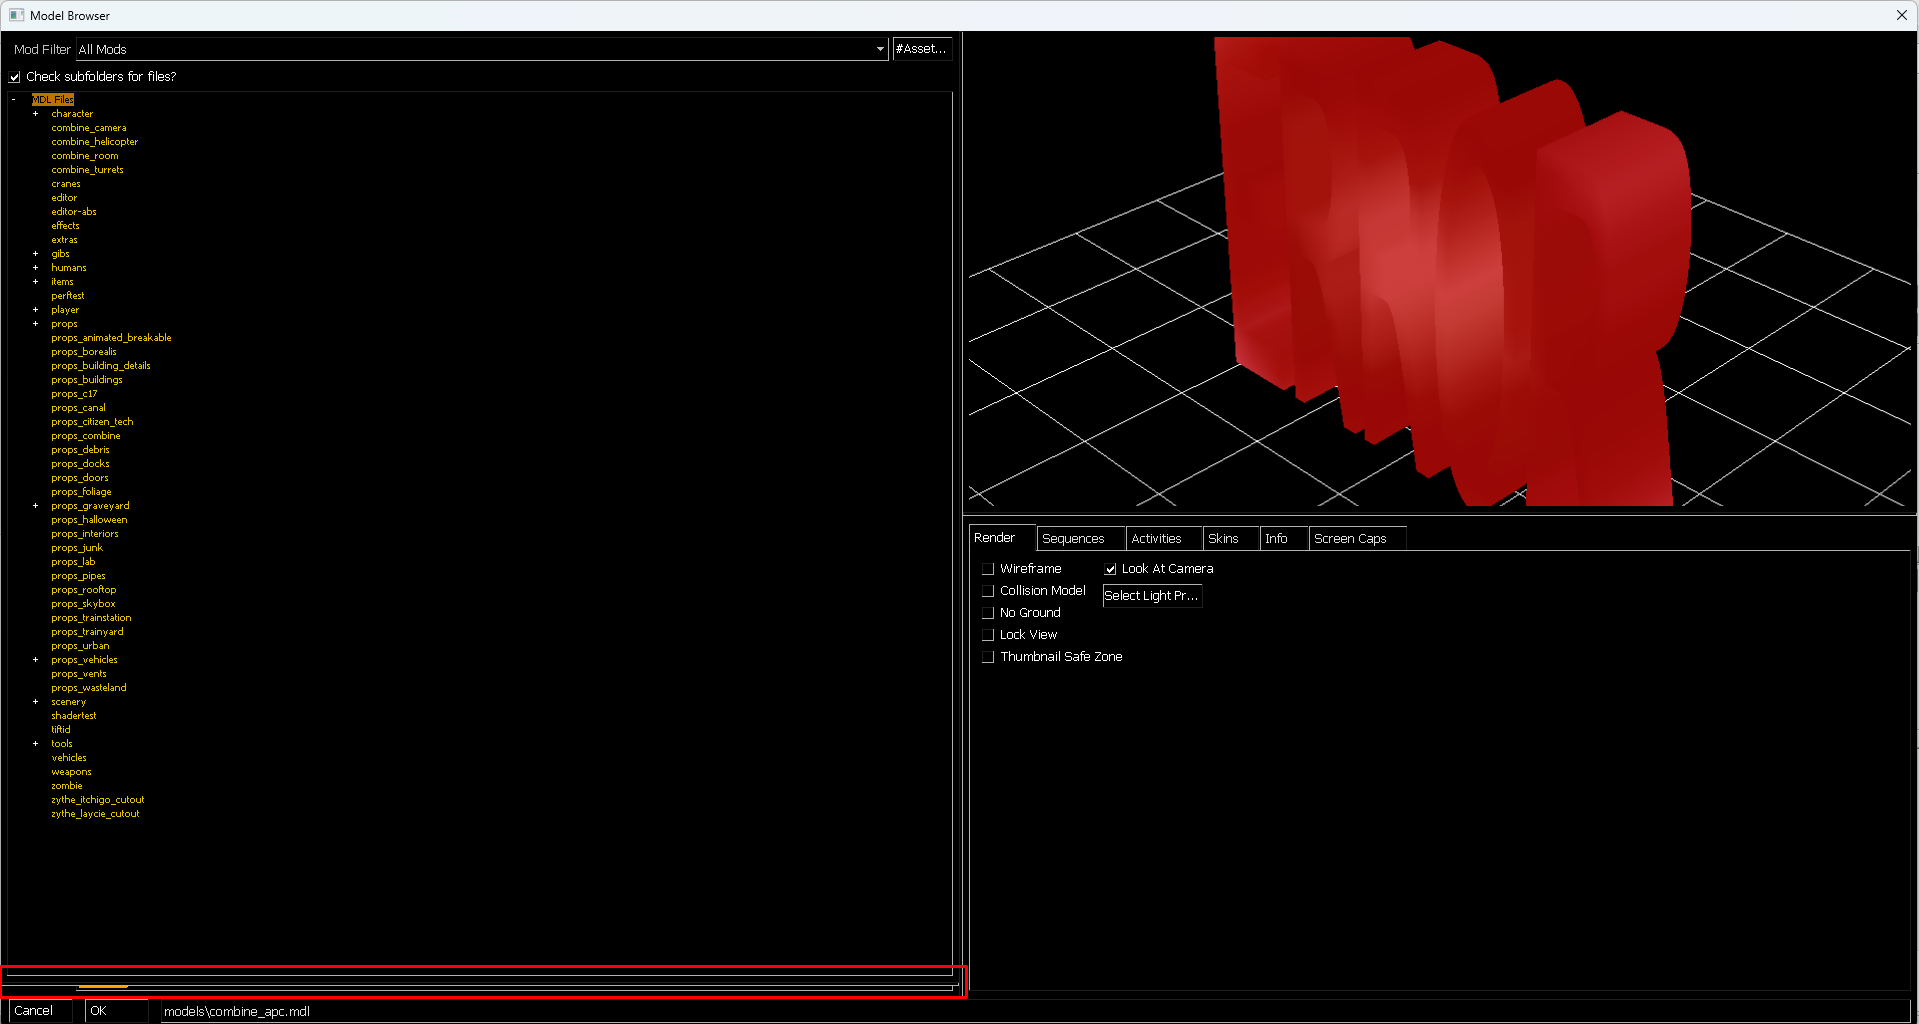The width and height of the screenshot is (1919, 1024).
Task: Toggle the Check subfolders for files checkbox
Action: click(x=15, y=77)
